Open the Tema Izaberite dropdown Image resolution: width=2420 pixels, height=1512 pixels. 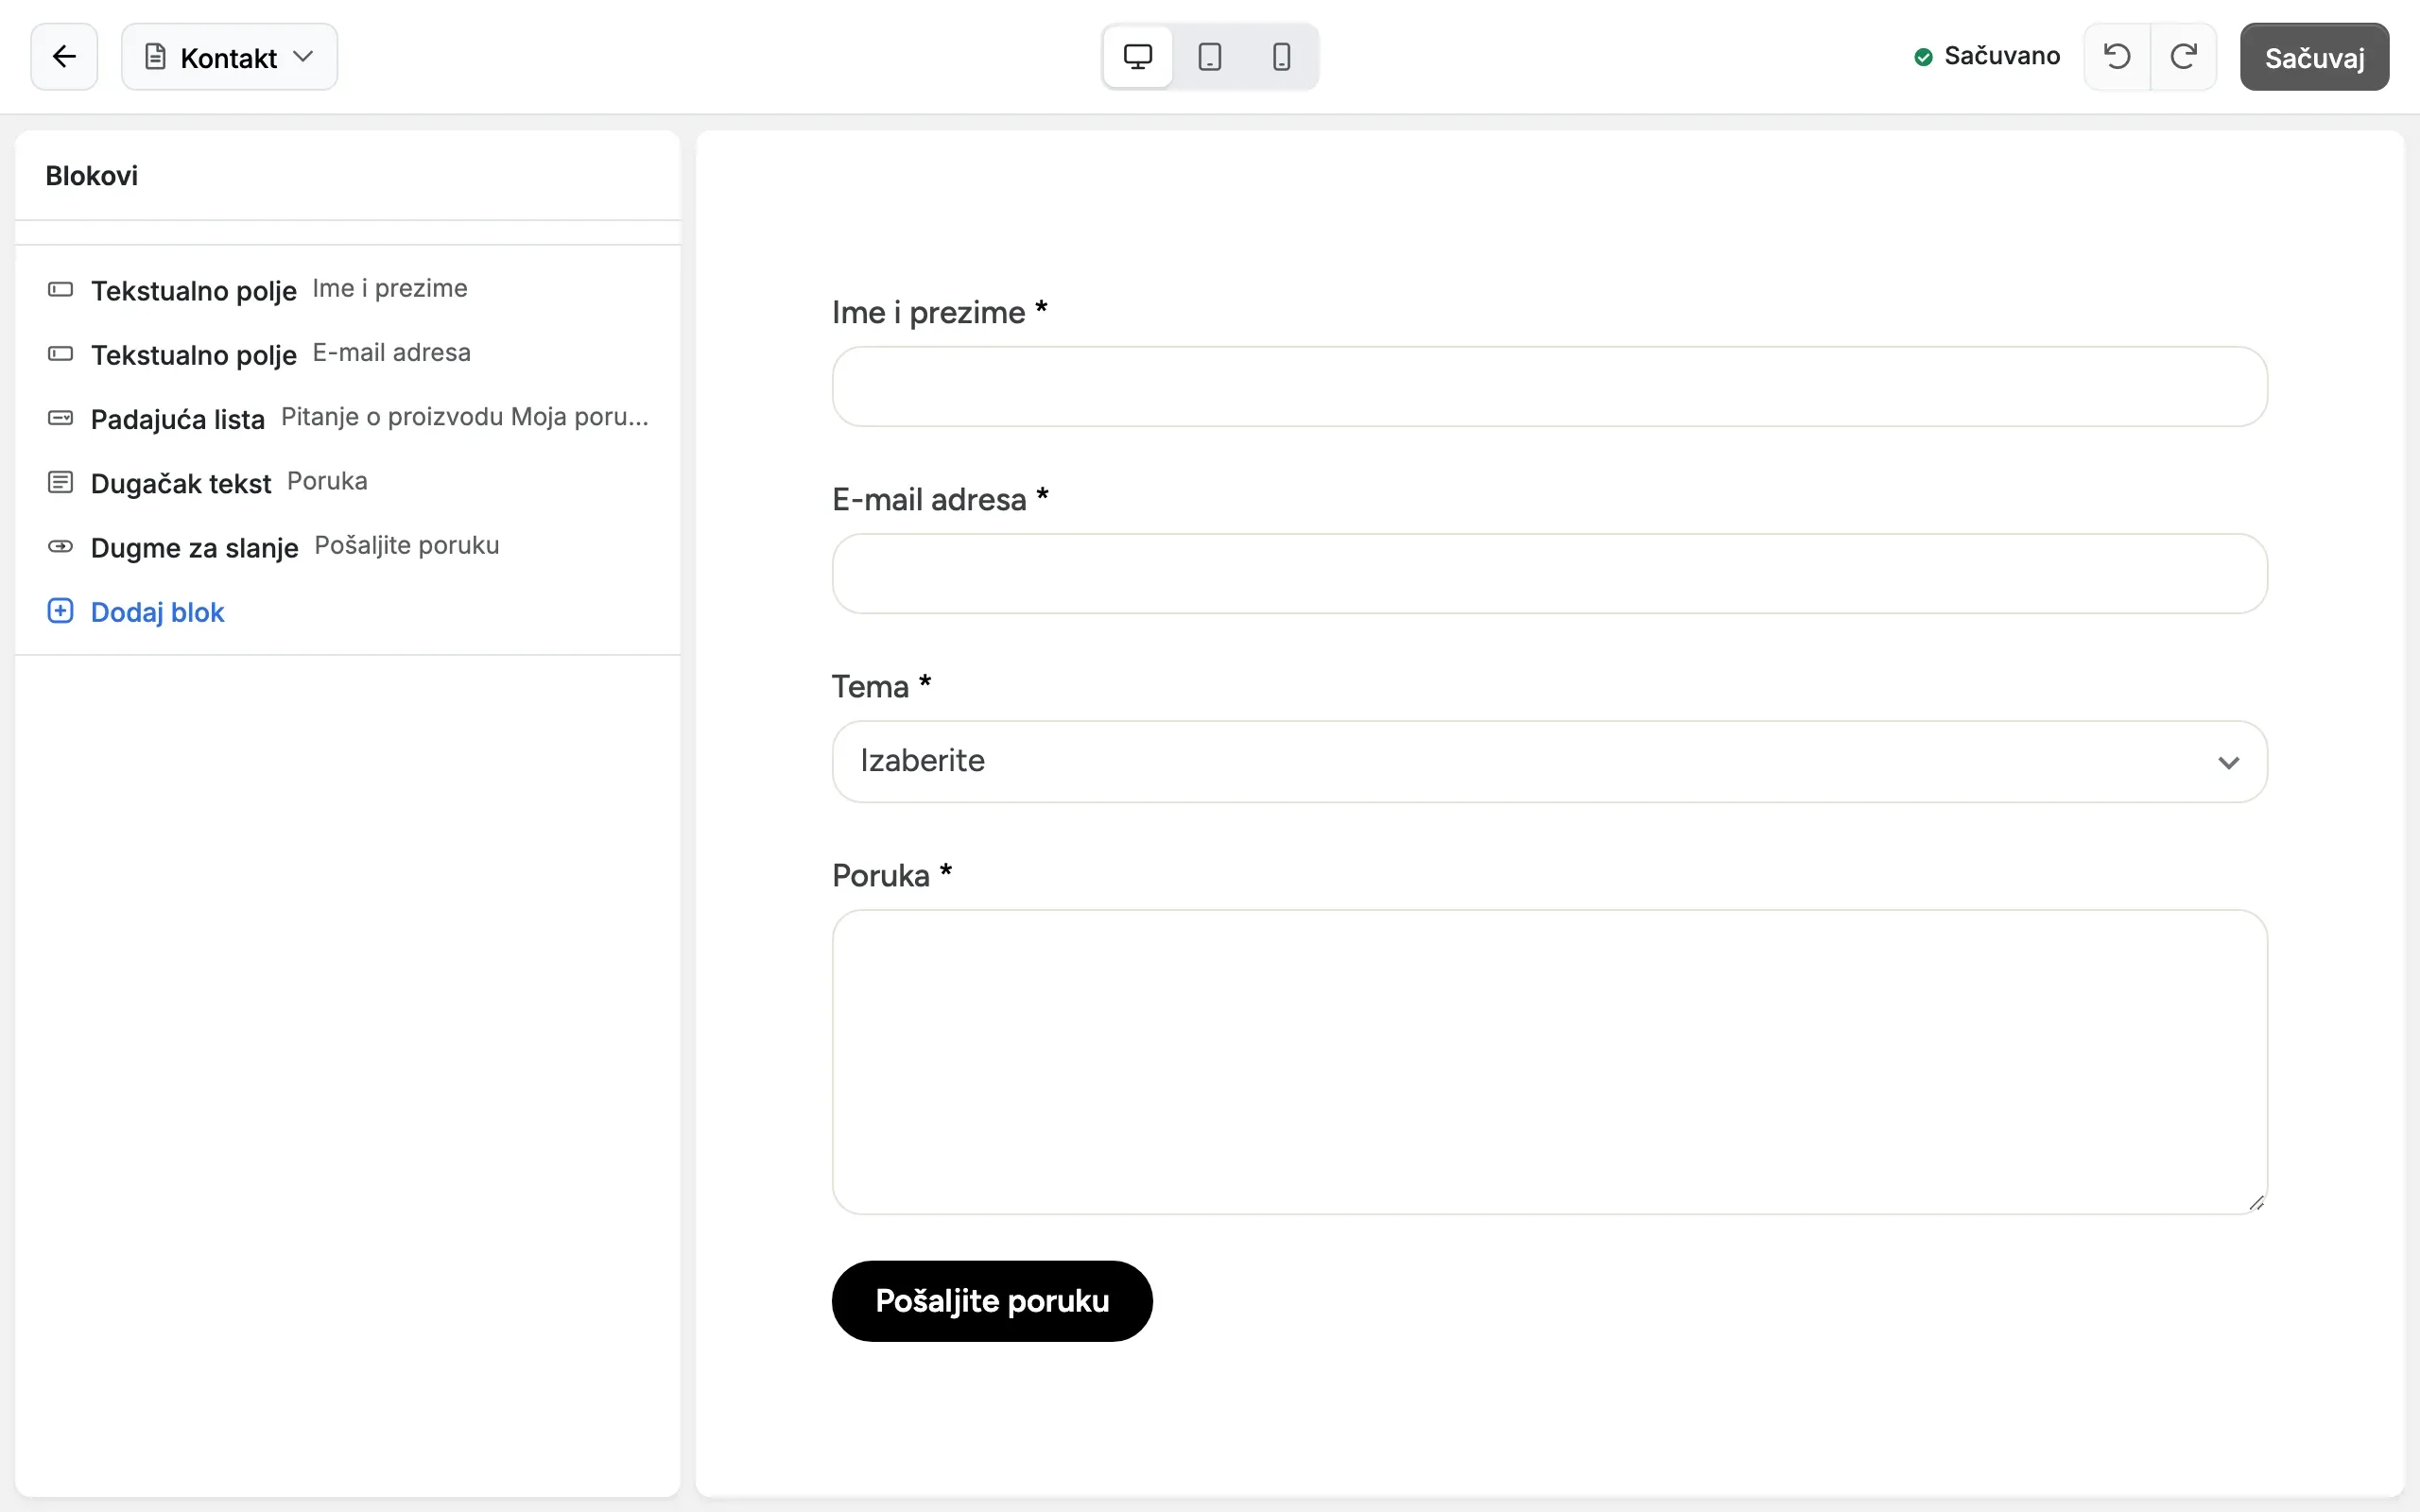click(x=1549, y=762)
